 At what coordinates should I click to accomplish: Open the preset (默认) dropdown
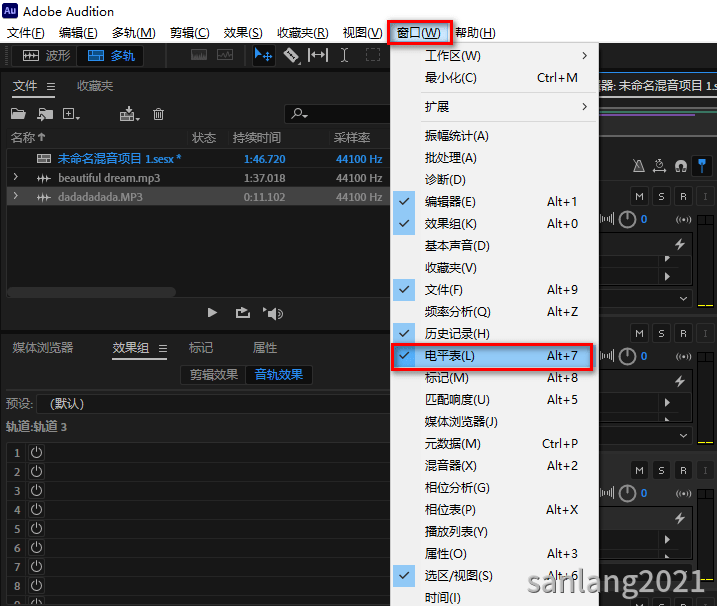tap(213, 404)
